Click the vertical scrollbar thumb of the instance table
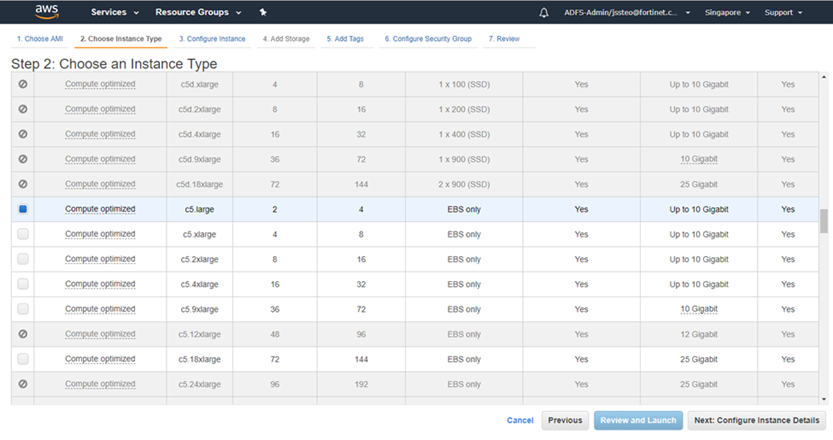Image resolution: width=833 pixels, height=440 pixels. [824, 221]
